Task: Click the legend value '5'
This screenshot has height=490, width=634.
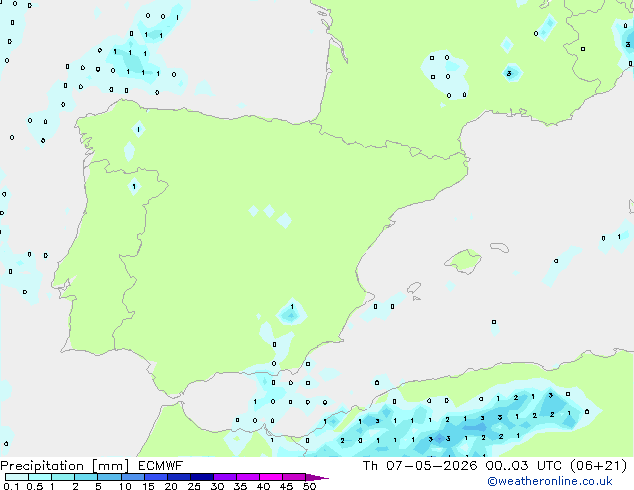Action: click(98, 486)
